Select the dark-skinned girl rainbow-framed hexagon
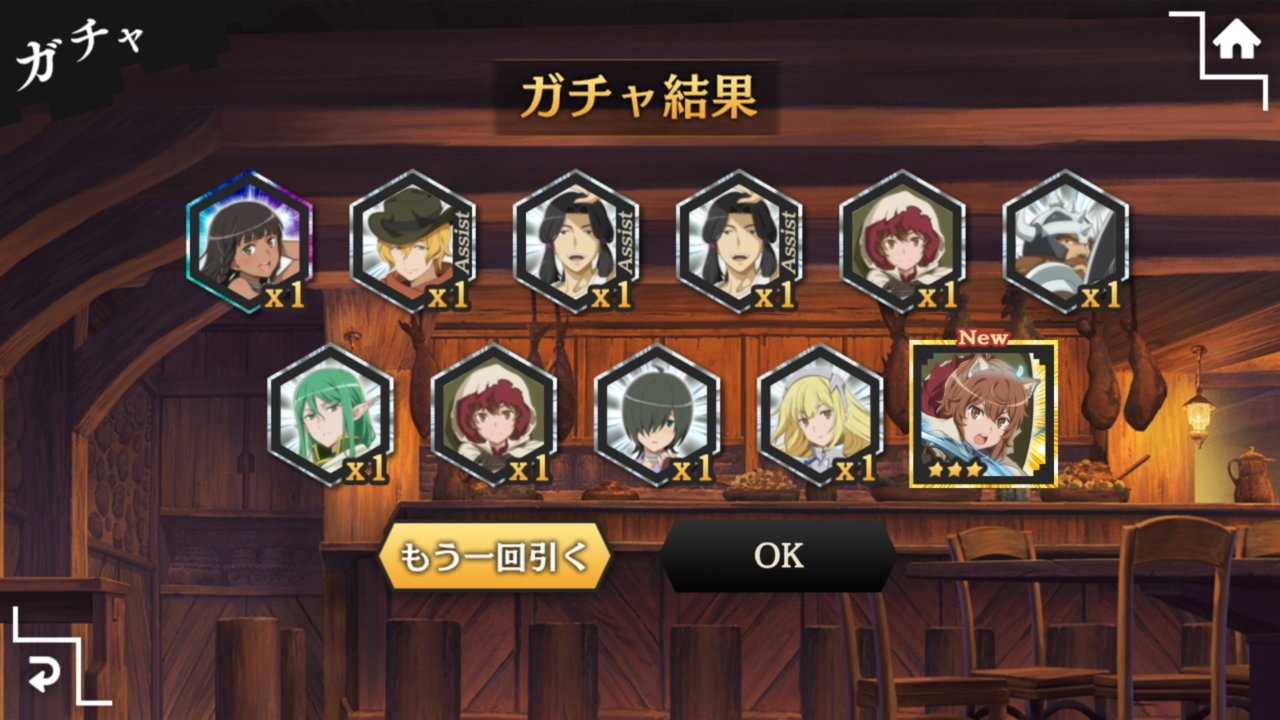 coord(249,242)
